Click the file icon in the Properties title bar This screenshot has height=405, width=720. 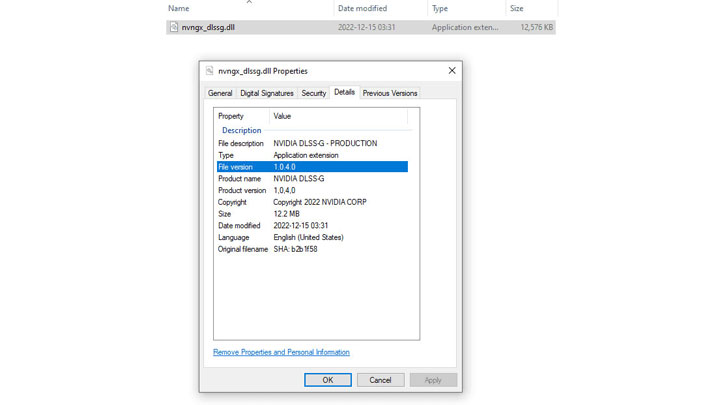click(x=209, y=71)
